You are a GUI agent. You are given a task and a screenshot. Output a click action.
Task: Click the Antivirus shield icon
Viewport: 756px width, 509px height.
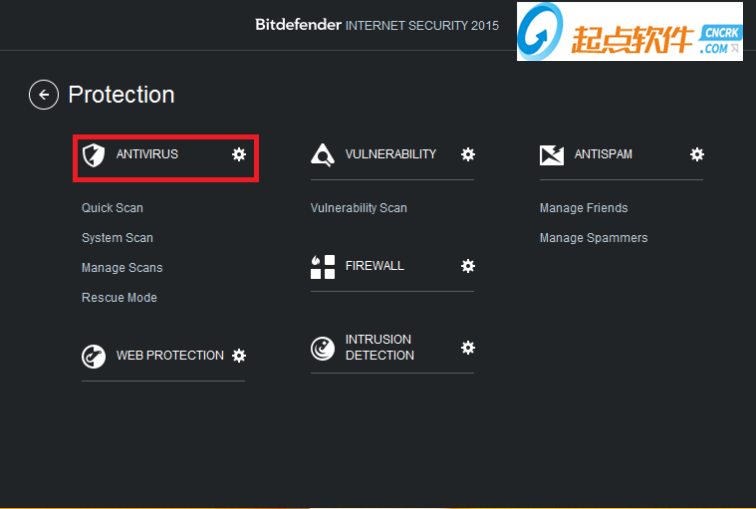(x=93, y=155)
